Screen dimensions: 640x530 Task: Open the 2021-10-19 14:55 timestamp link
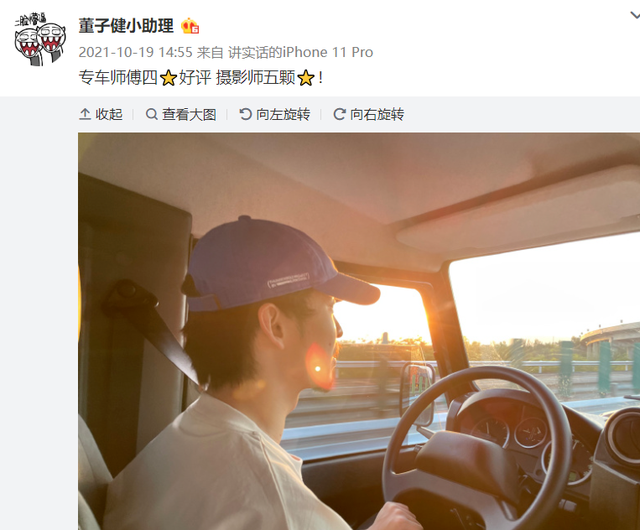coord(135,52)
